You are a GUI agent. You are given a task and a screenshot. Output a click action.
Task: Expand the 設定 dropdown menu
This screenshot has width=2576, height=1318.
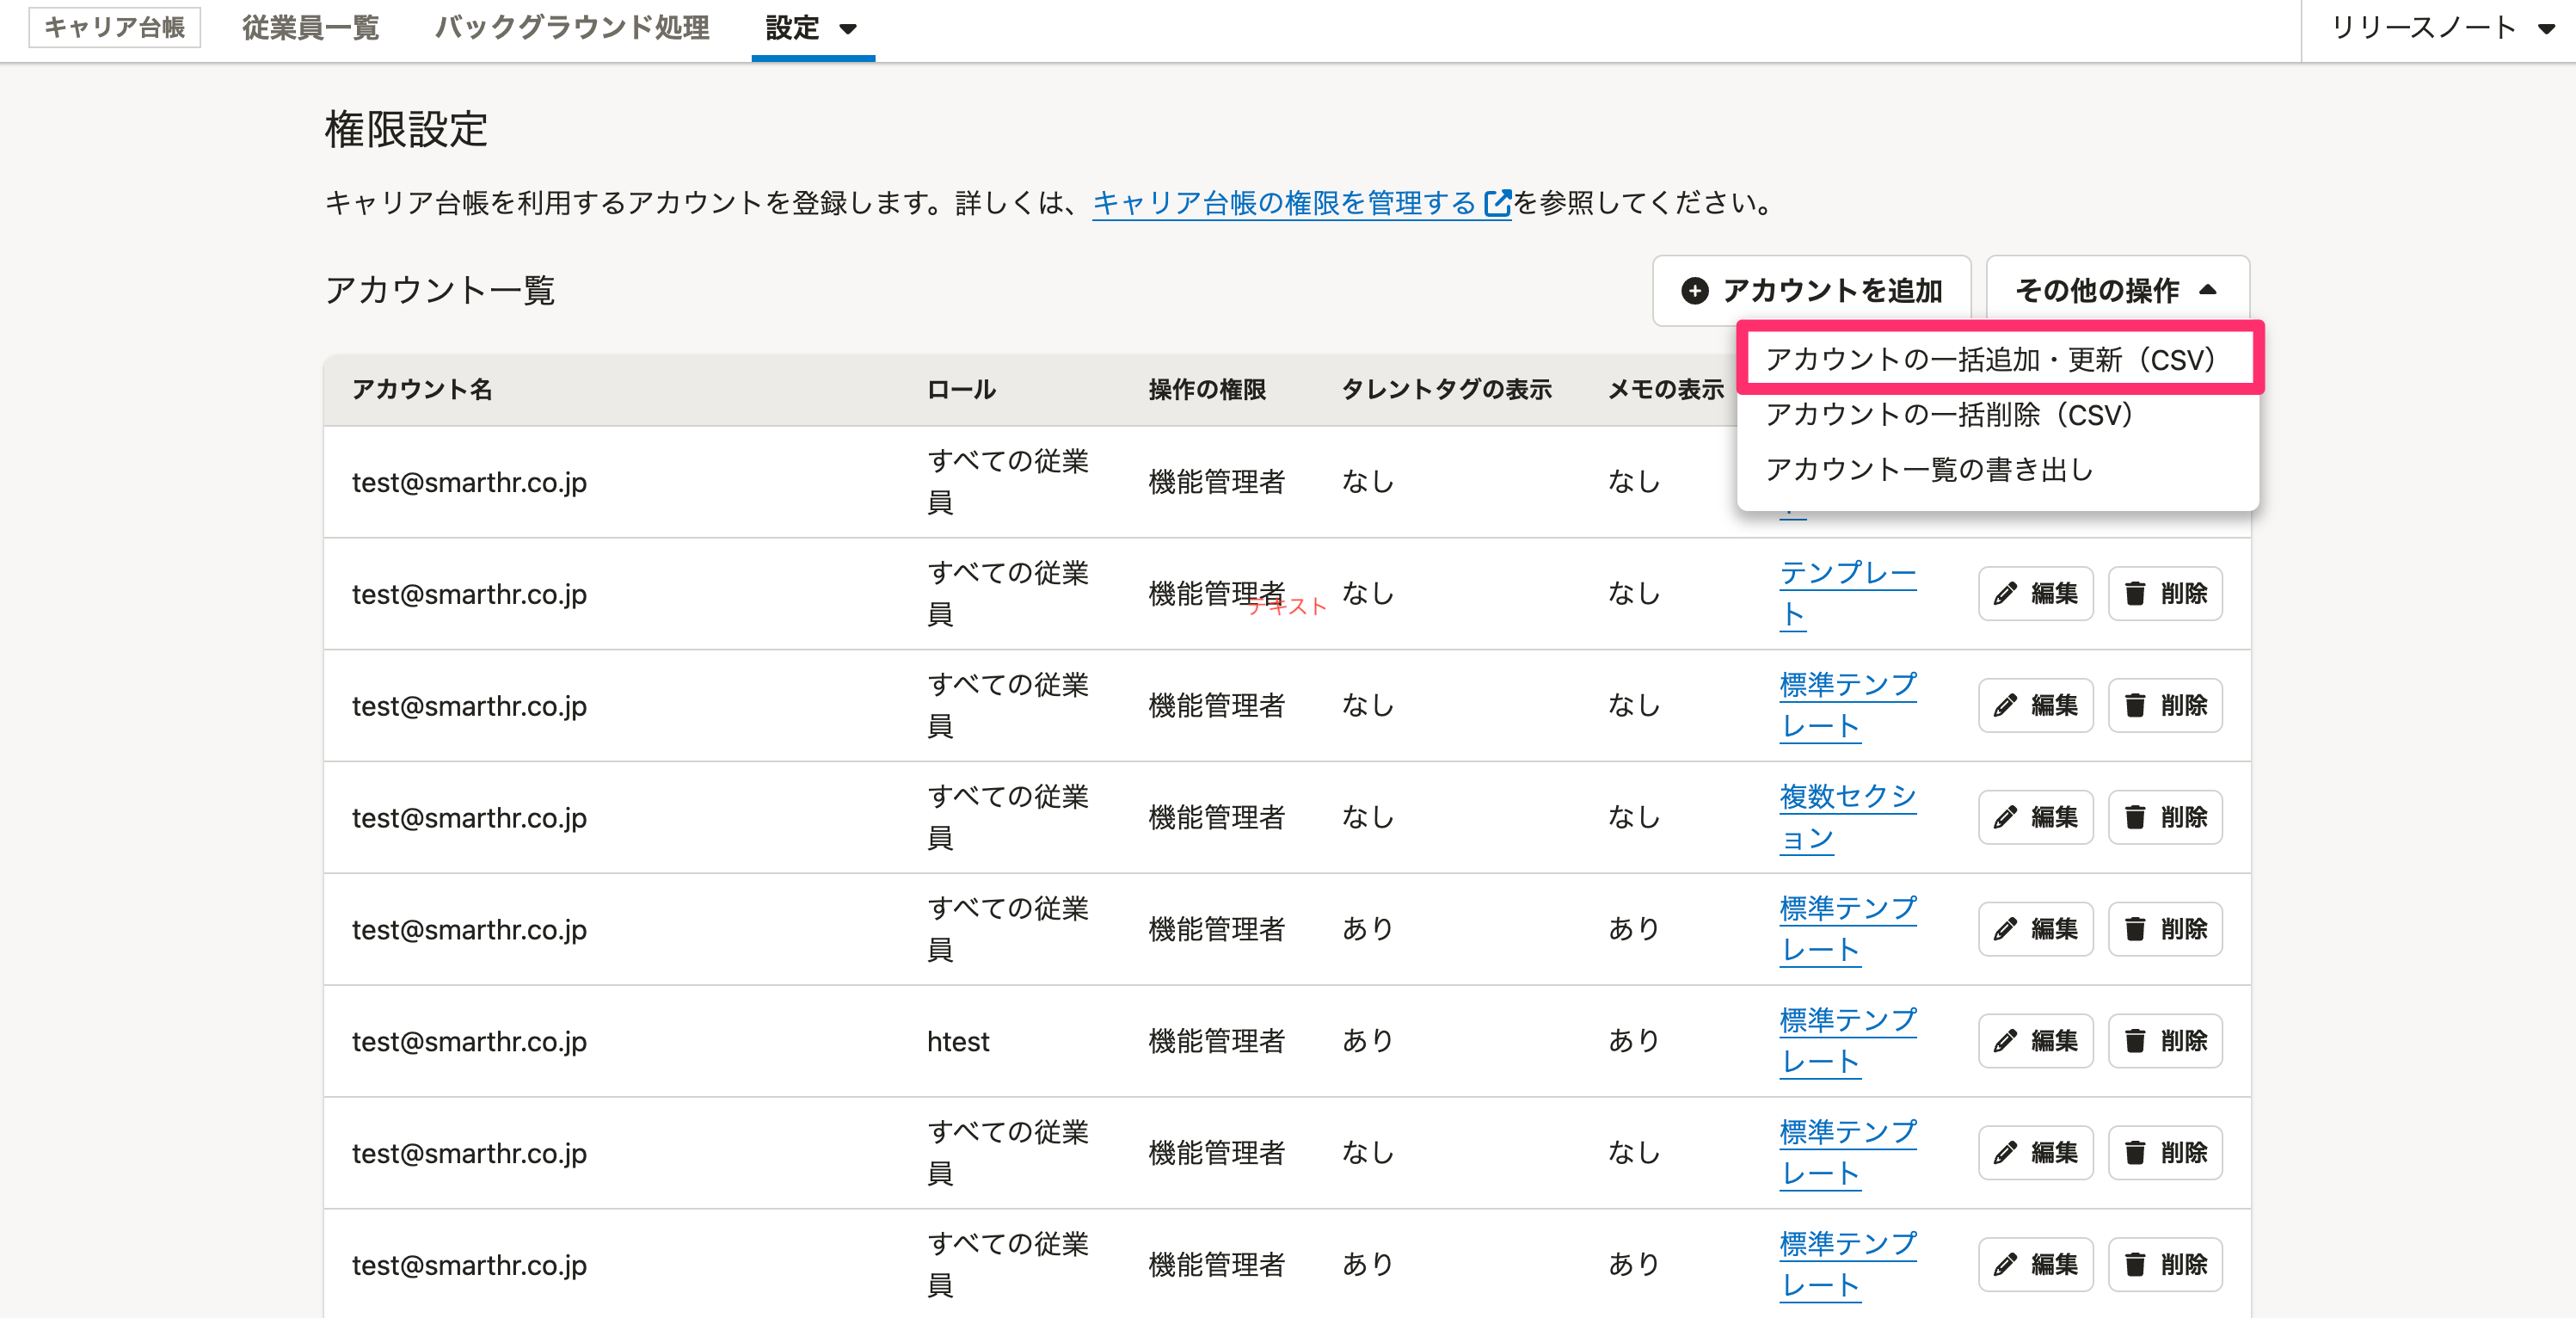812,29
